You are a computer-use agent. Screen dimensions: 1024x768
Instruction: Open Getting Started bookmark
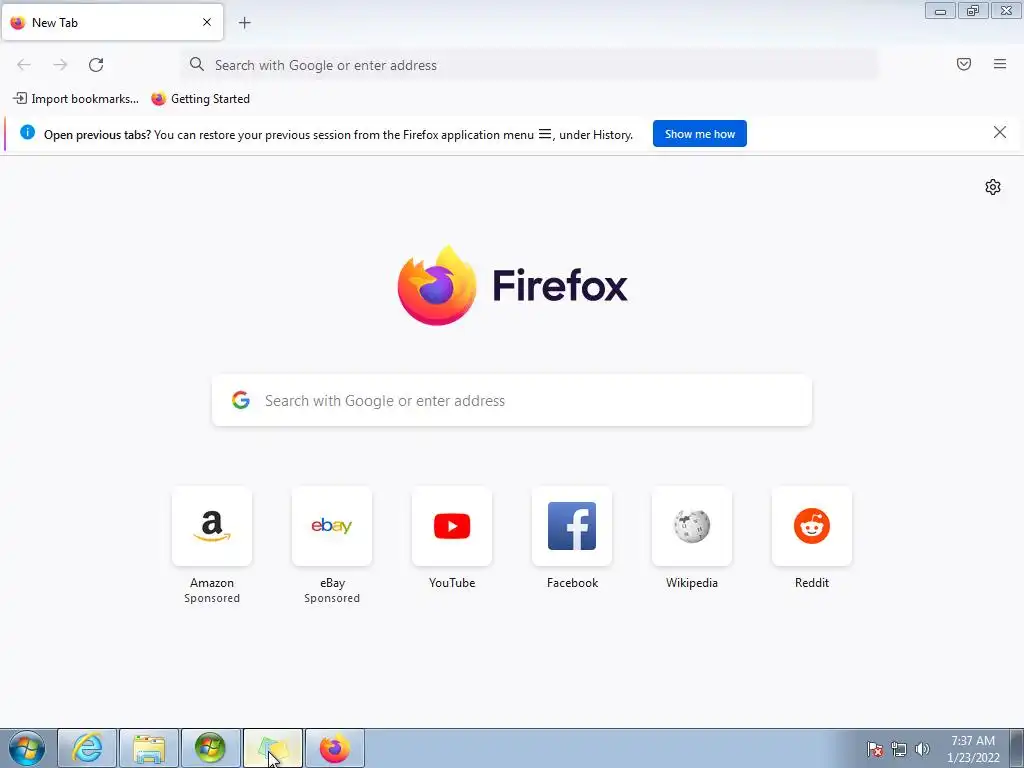[x=200, y=99]
